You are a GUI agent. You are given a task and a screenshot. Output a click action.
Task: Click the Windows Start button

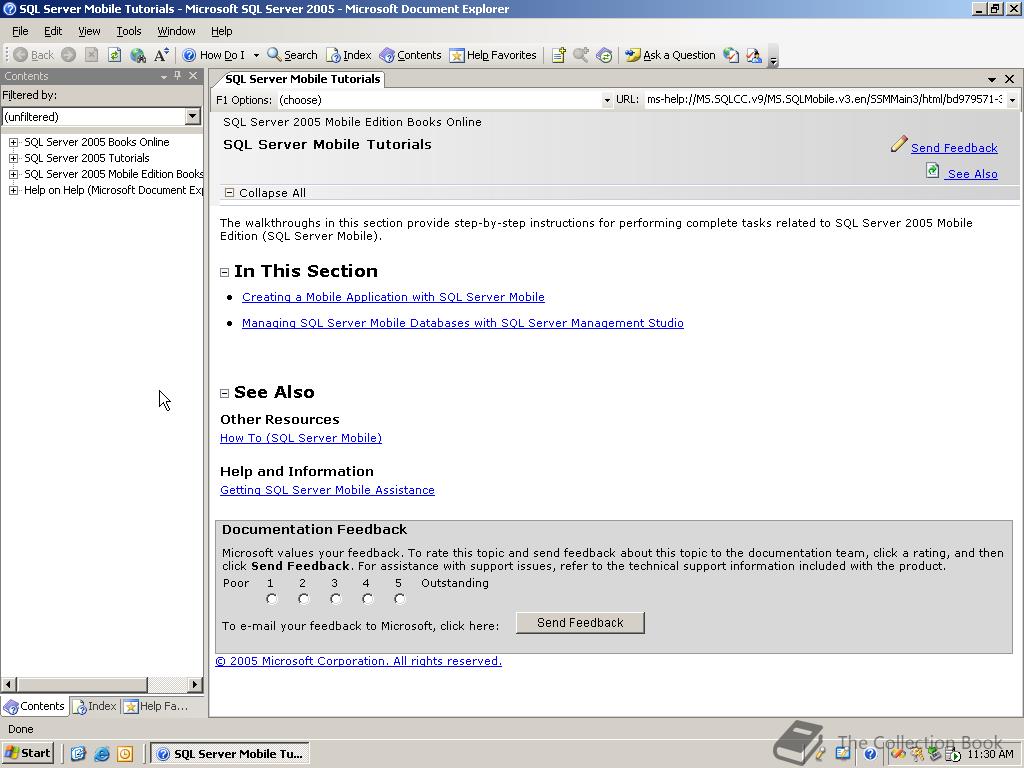coord(27,753)
